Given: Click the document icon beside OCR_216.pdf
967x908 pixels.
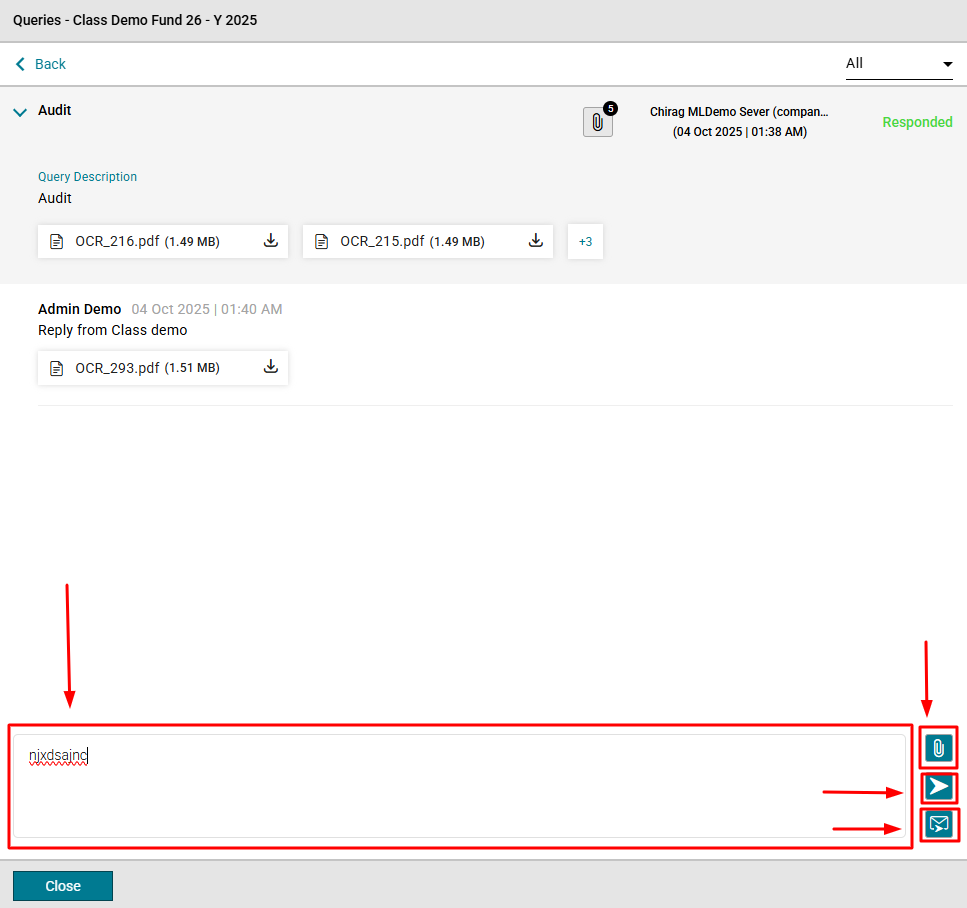Looking at the screenshot, I should pos(57,242).
